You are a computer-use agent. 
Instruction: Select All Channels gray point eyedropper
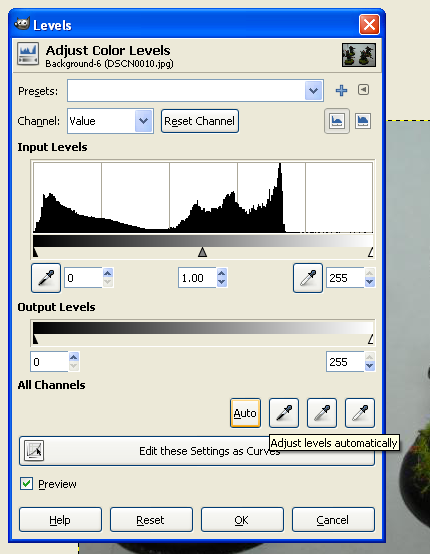coord(322,413)
